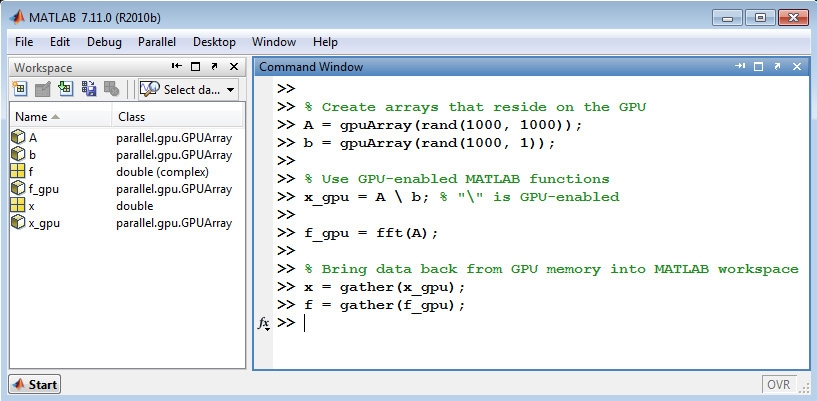
Task: Click the "double (complex)" class cell
Action: pyautogui.click(x=162, y=172)
